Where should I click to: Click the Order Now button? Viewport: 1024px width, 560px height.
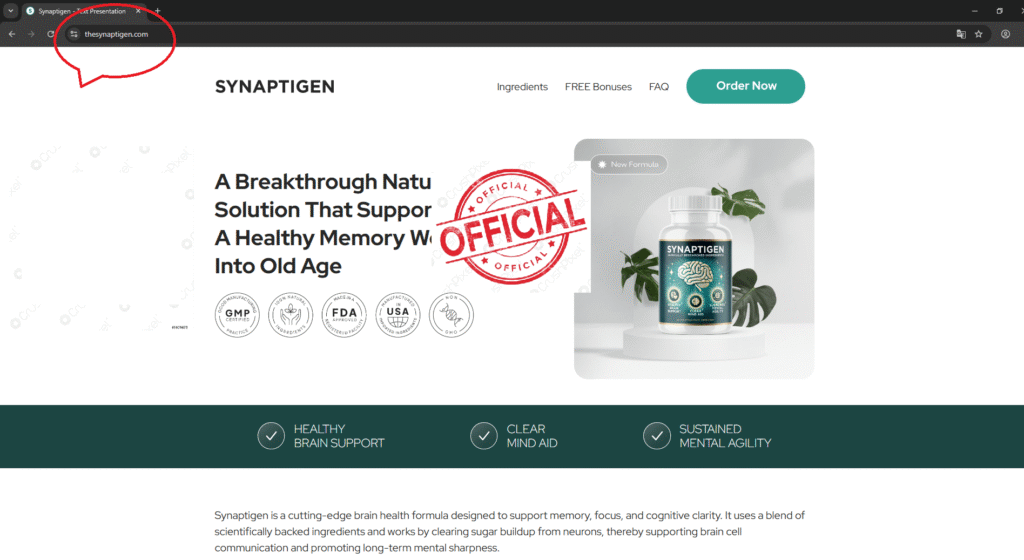[x=746, y=86]
